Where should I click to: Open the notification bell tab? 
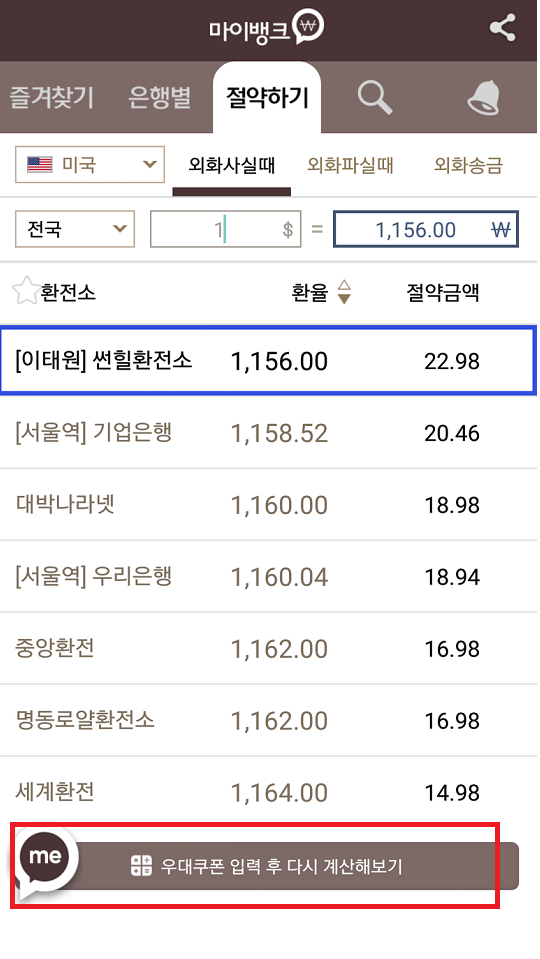484,98
